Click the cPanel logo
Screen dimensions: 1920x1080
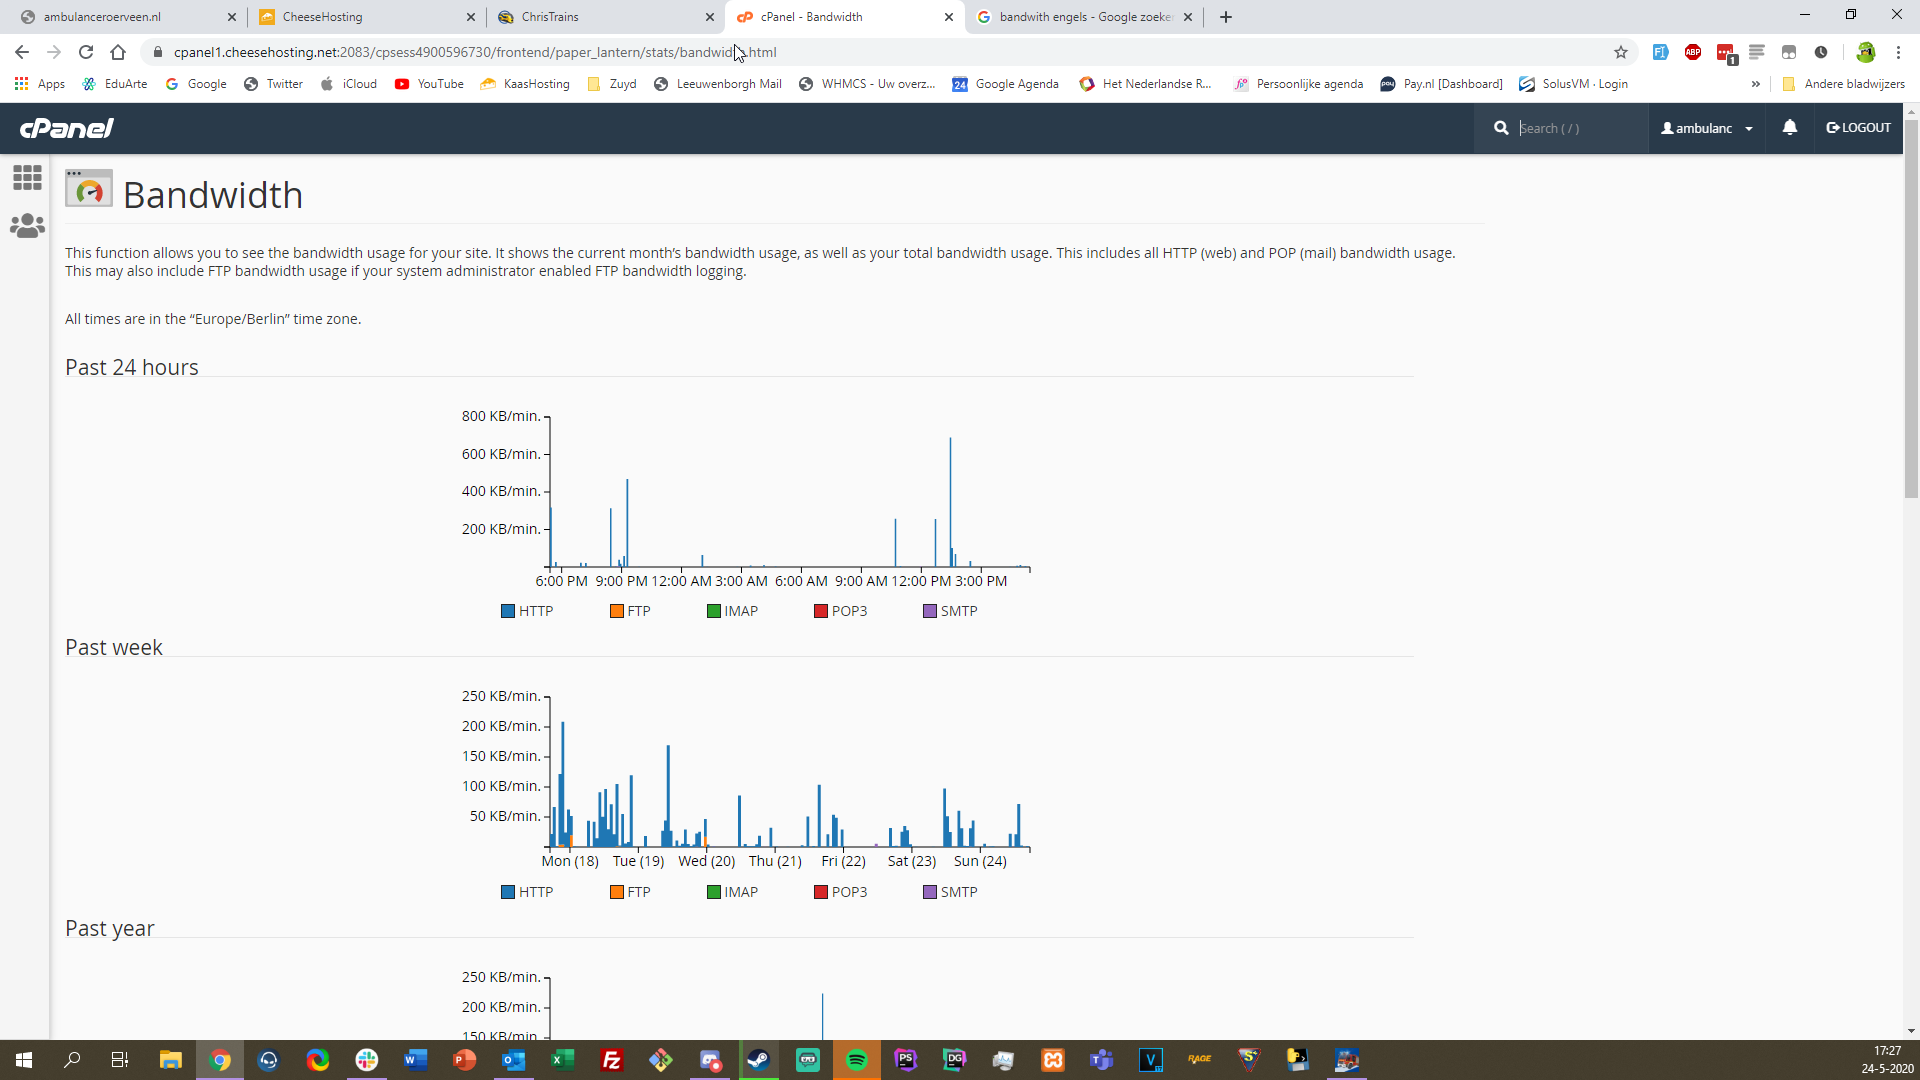(67, 128)
